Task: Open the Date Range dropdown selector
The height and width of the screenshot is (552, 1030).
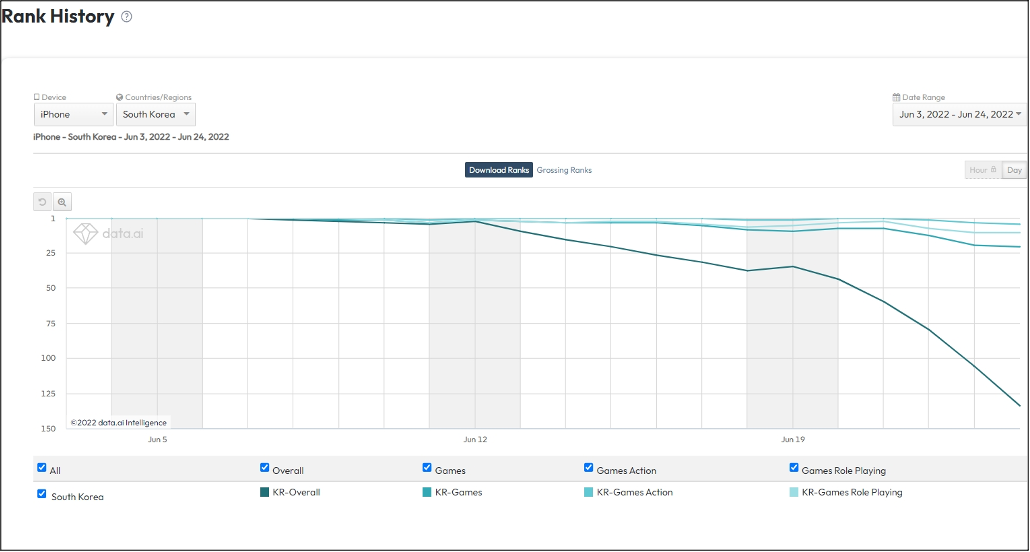Action: point(958,115)
